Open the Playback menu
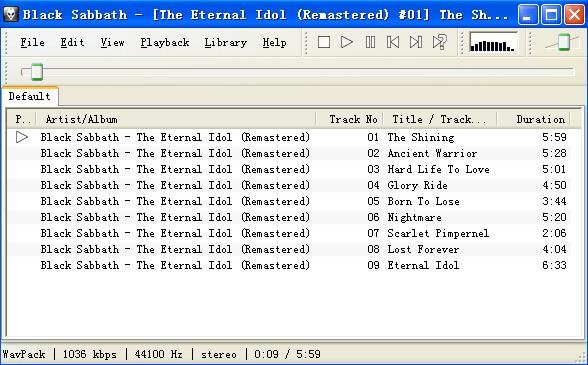 (x=165, y=42)
